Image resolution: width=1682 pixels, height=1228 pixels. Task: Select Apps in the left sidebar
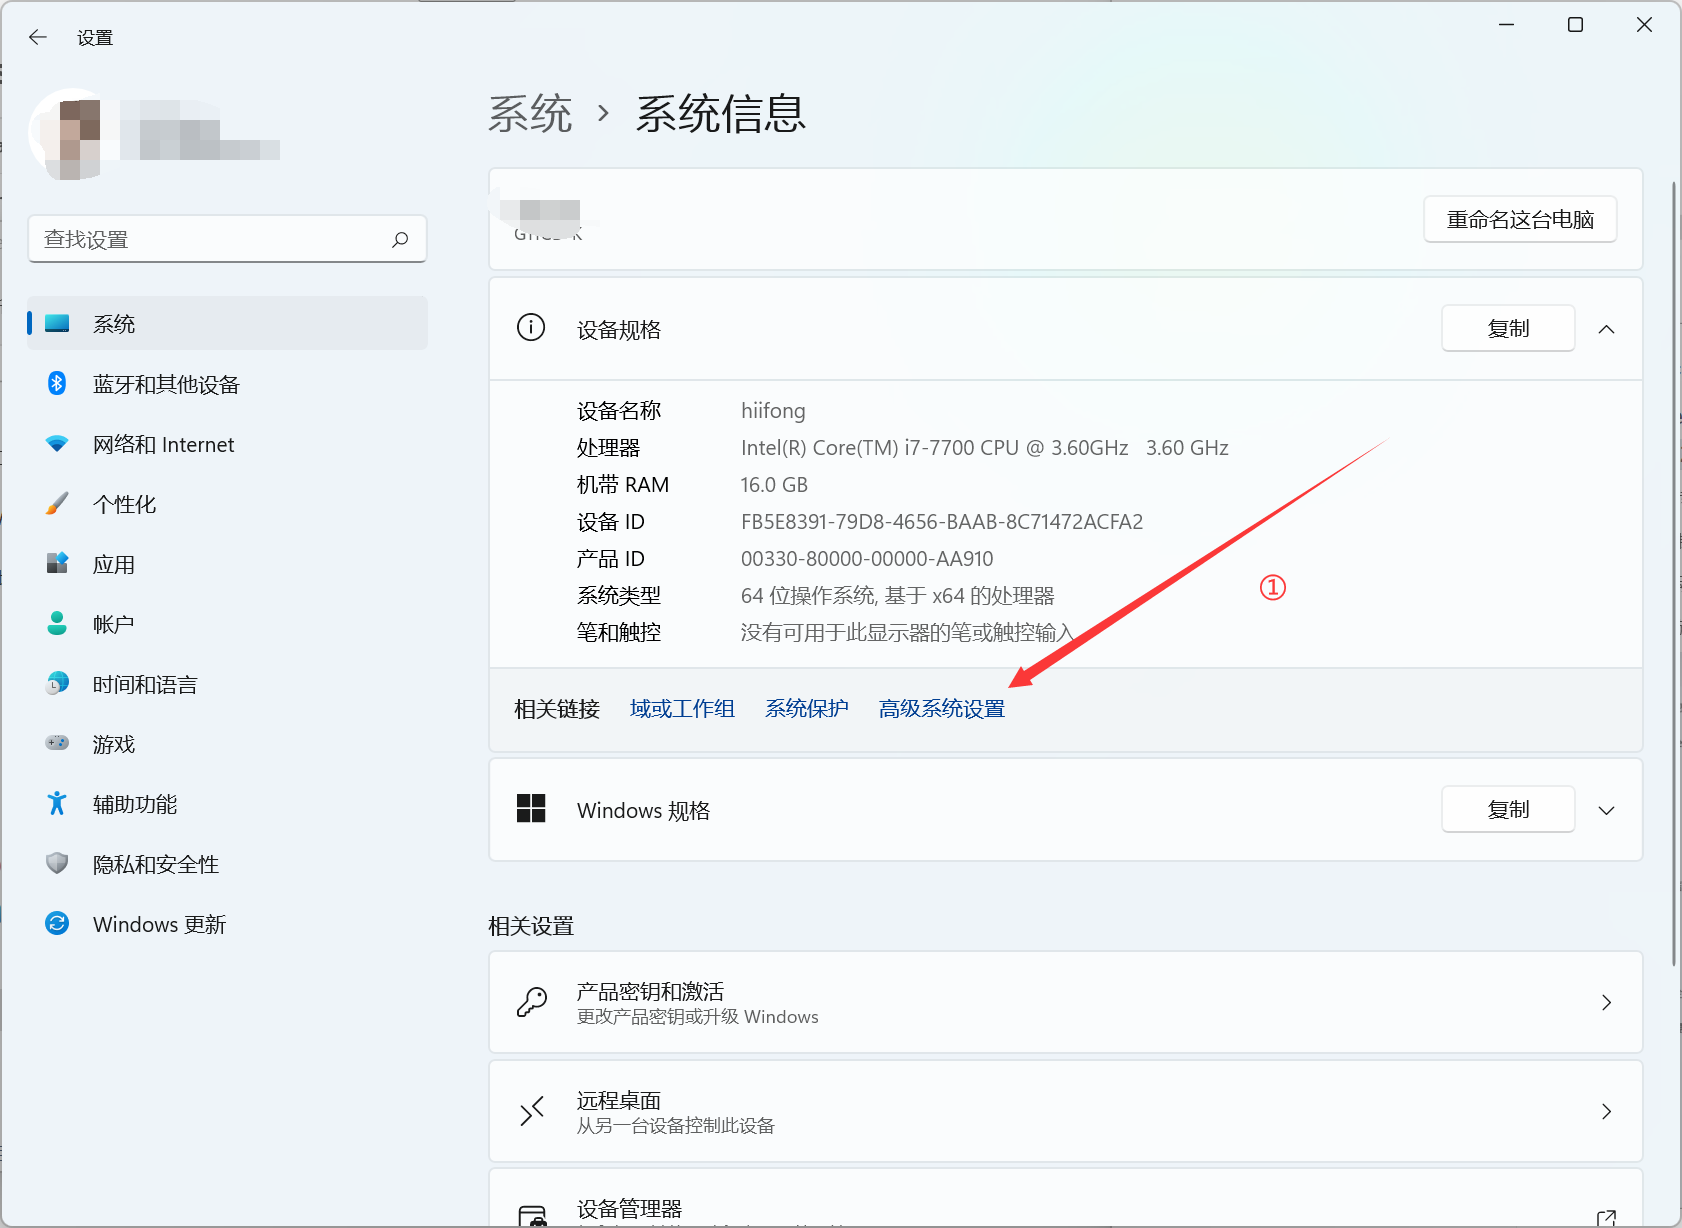coord(114,565)
